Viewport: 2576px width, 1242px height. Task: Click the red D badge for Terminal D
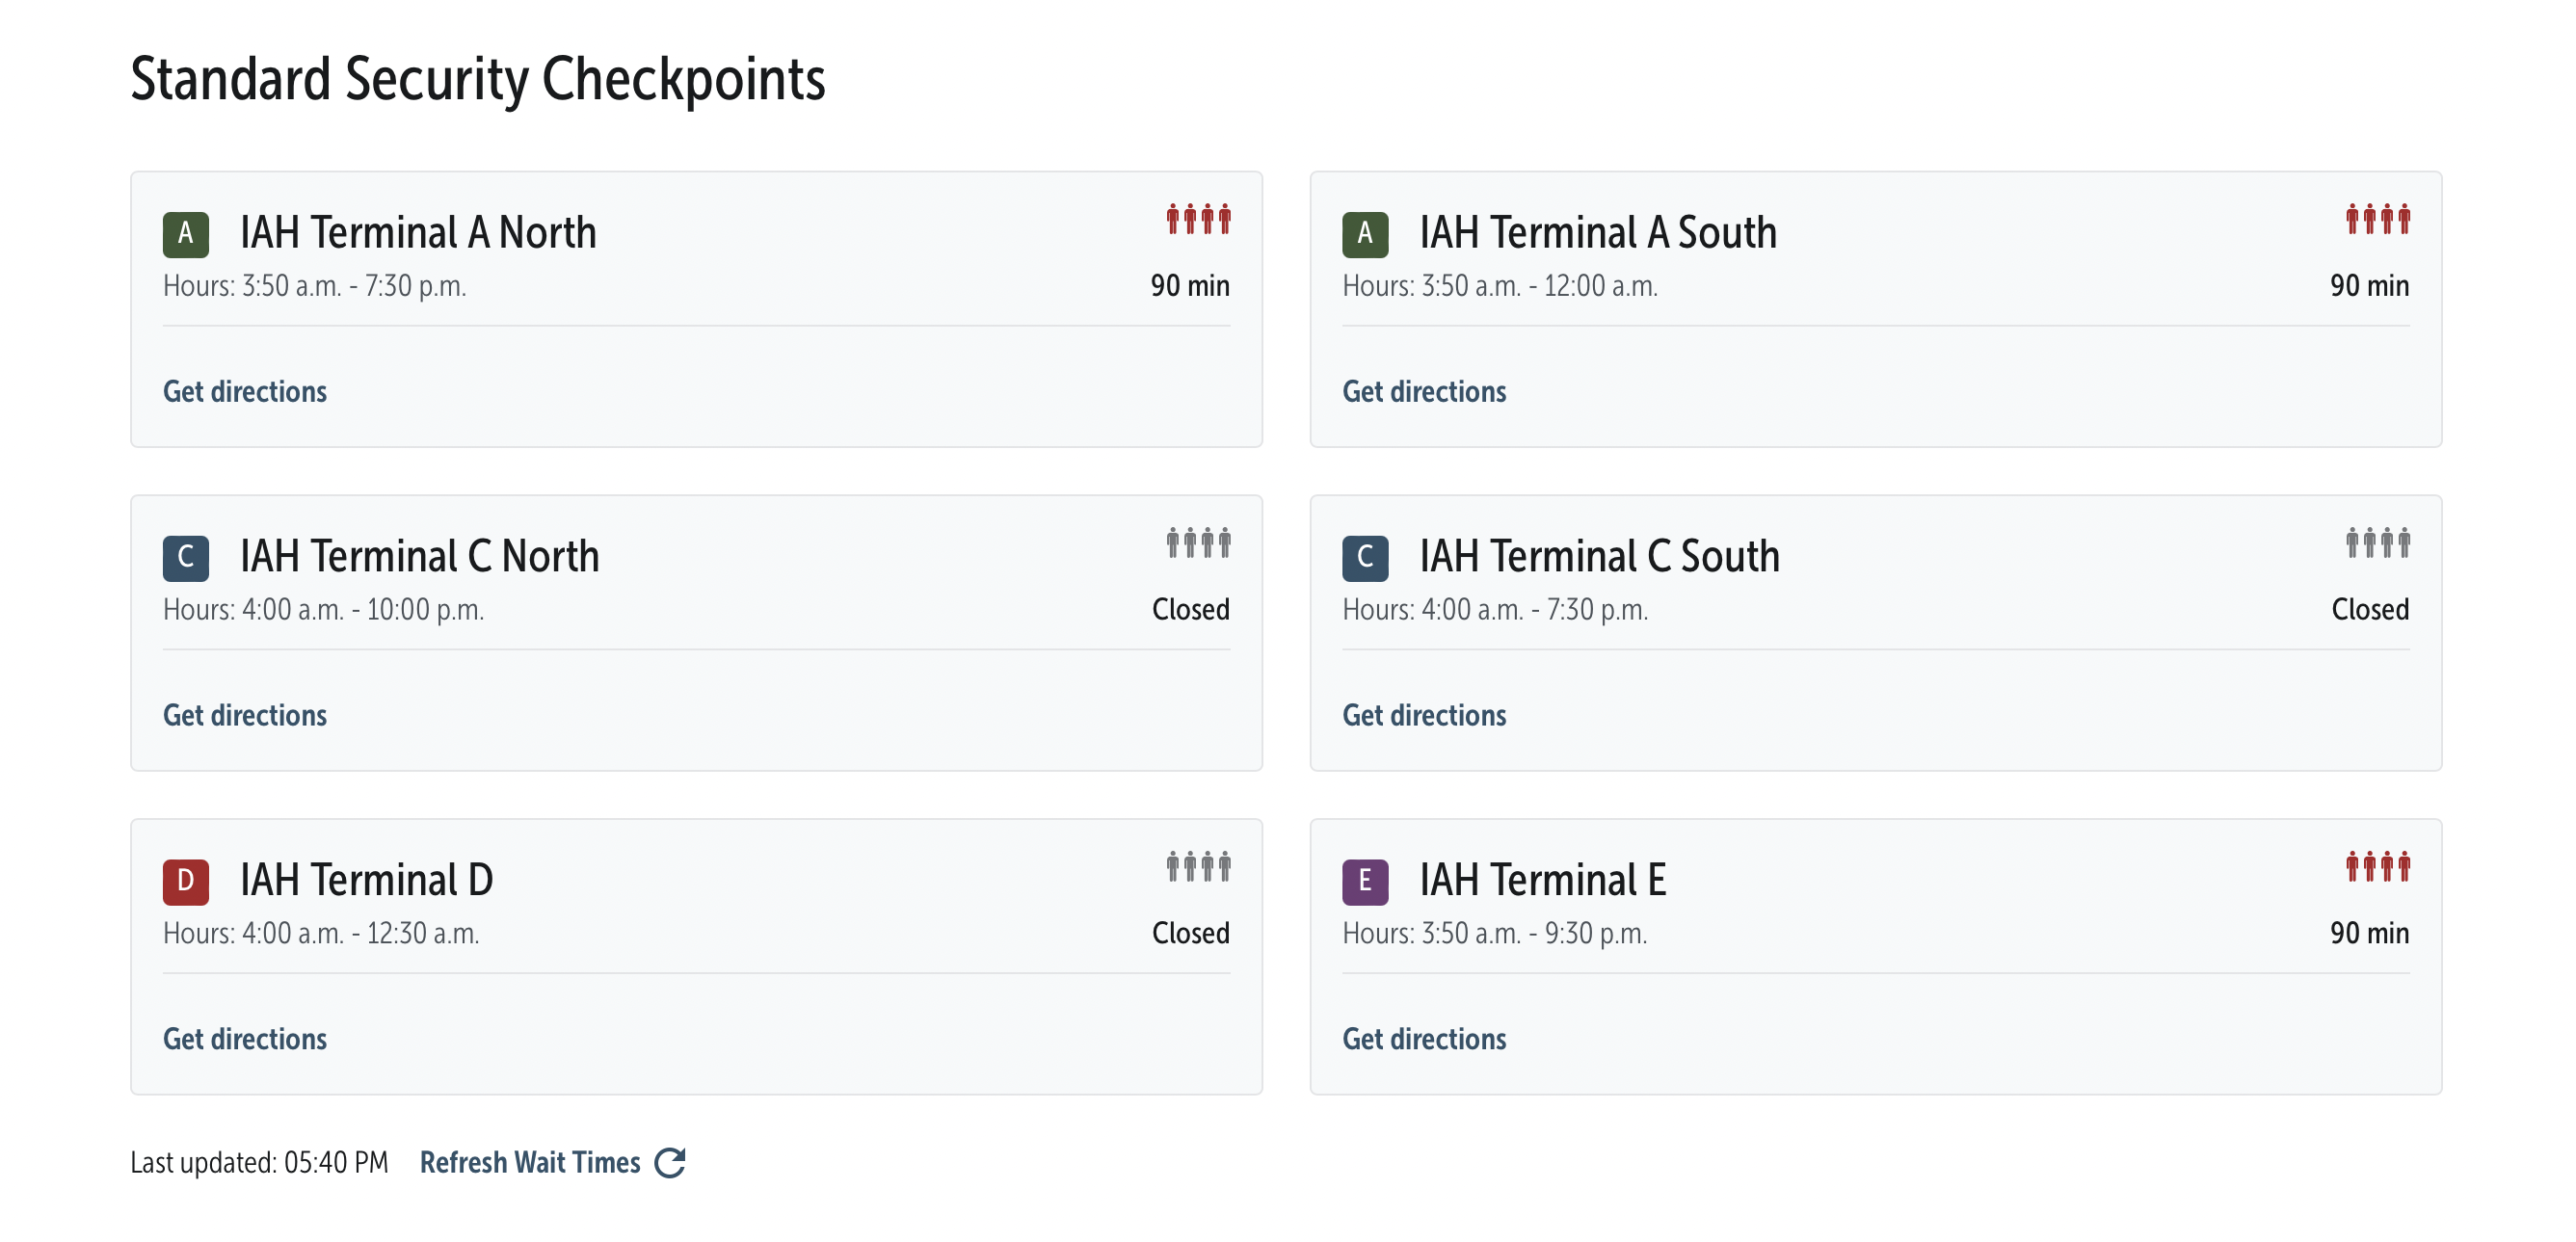[185, 882]
